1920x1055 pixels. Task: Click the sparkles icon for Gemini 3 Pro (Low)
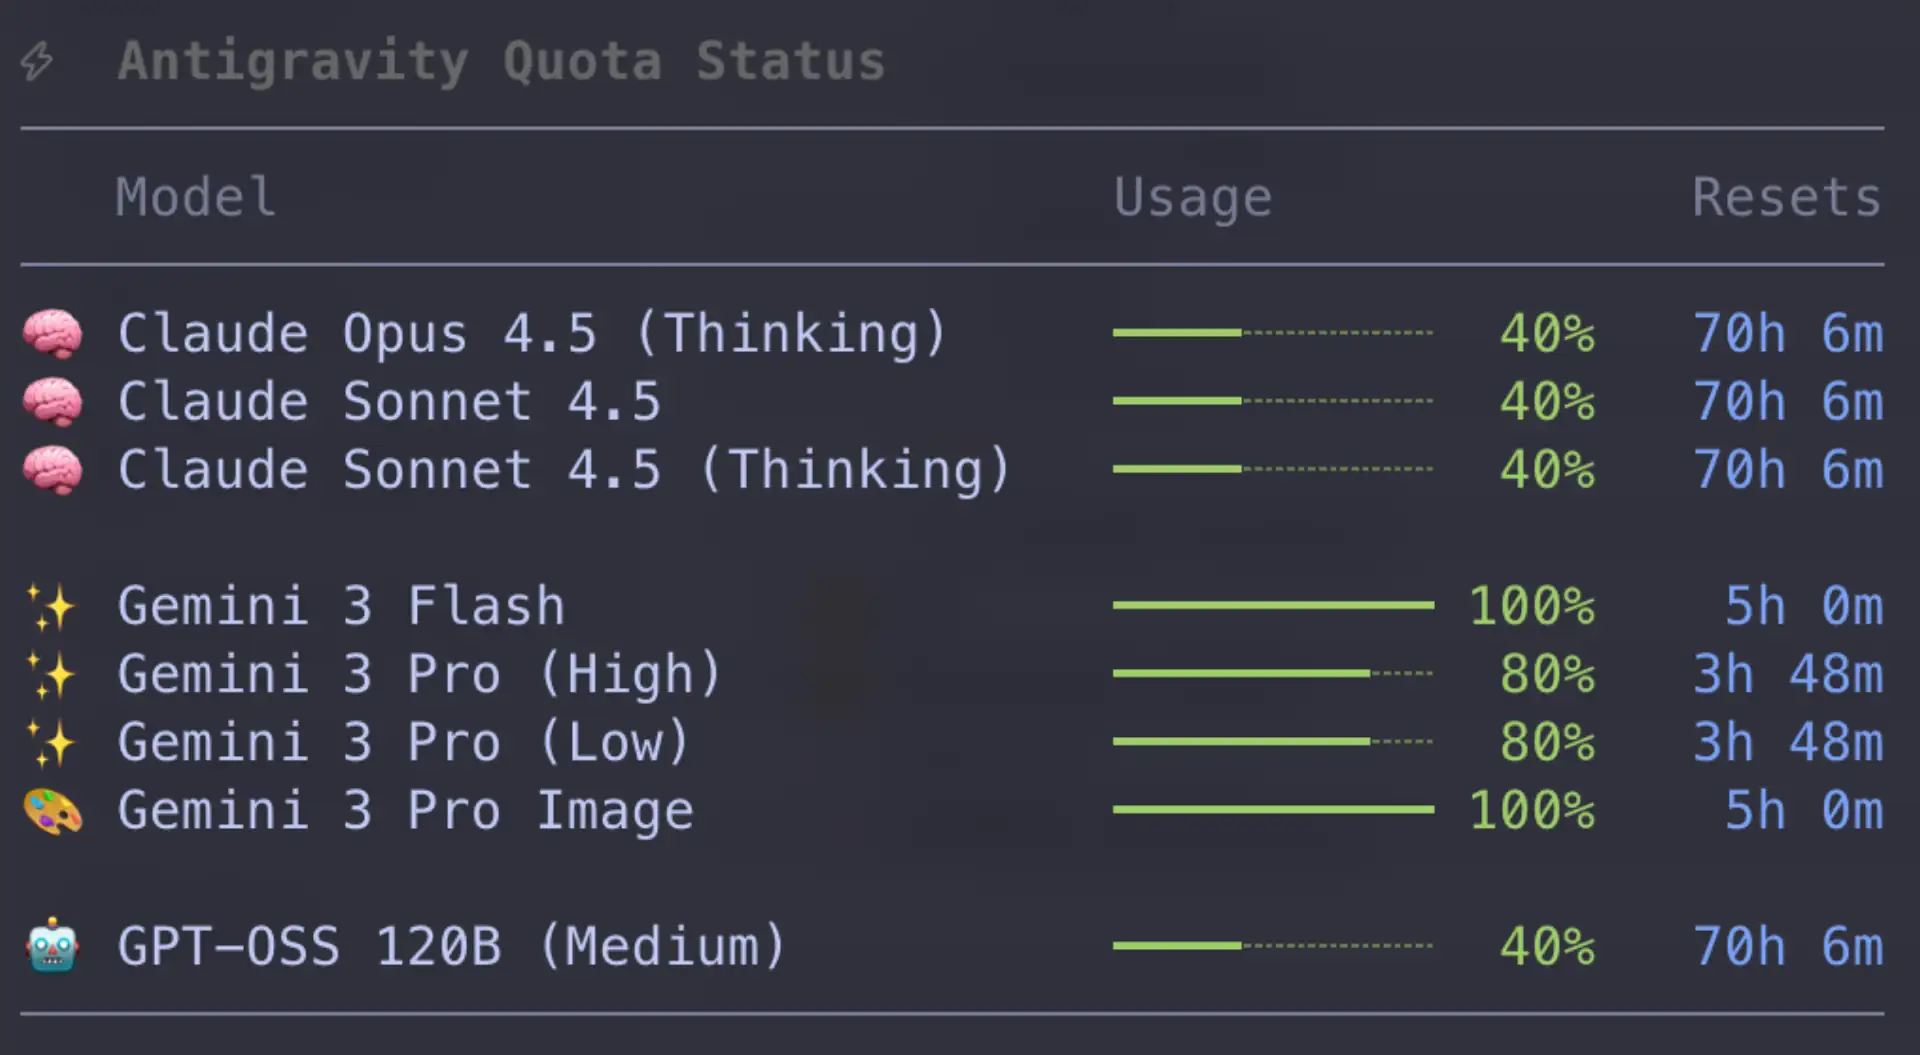coord(51,742)
